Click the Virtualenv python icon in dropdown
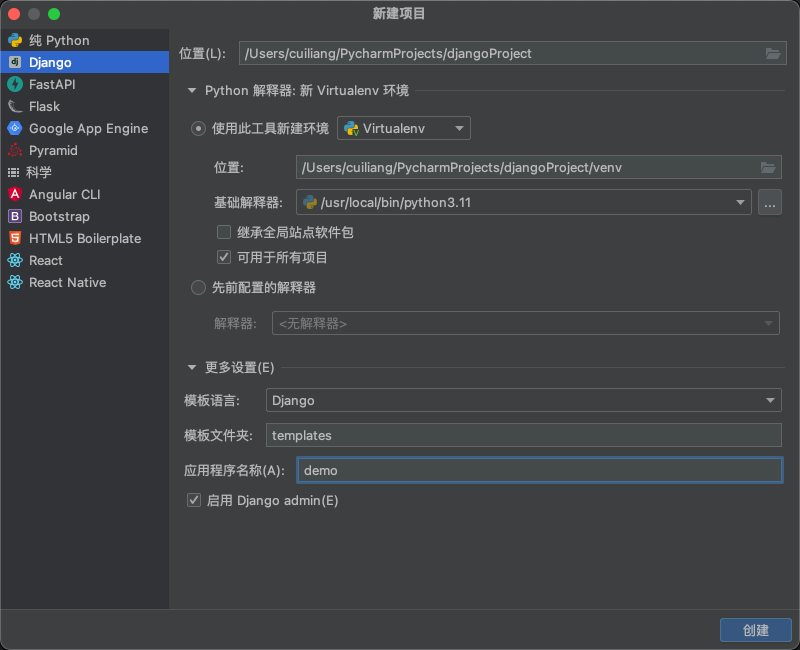 point(352,129)
